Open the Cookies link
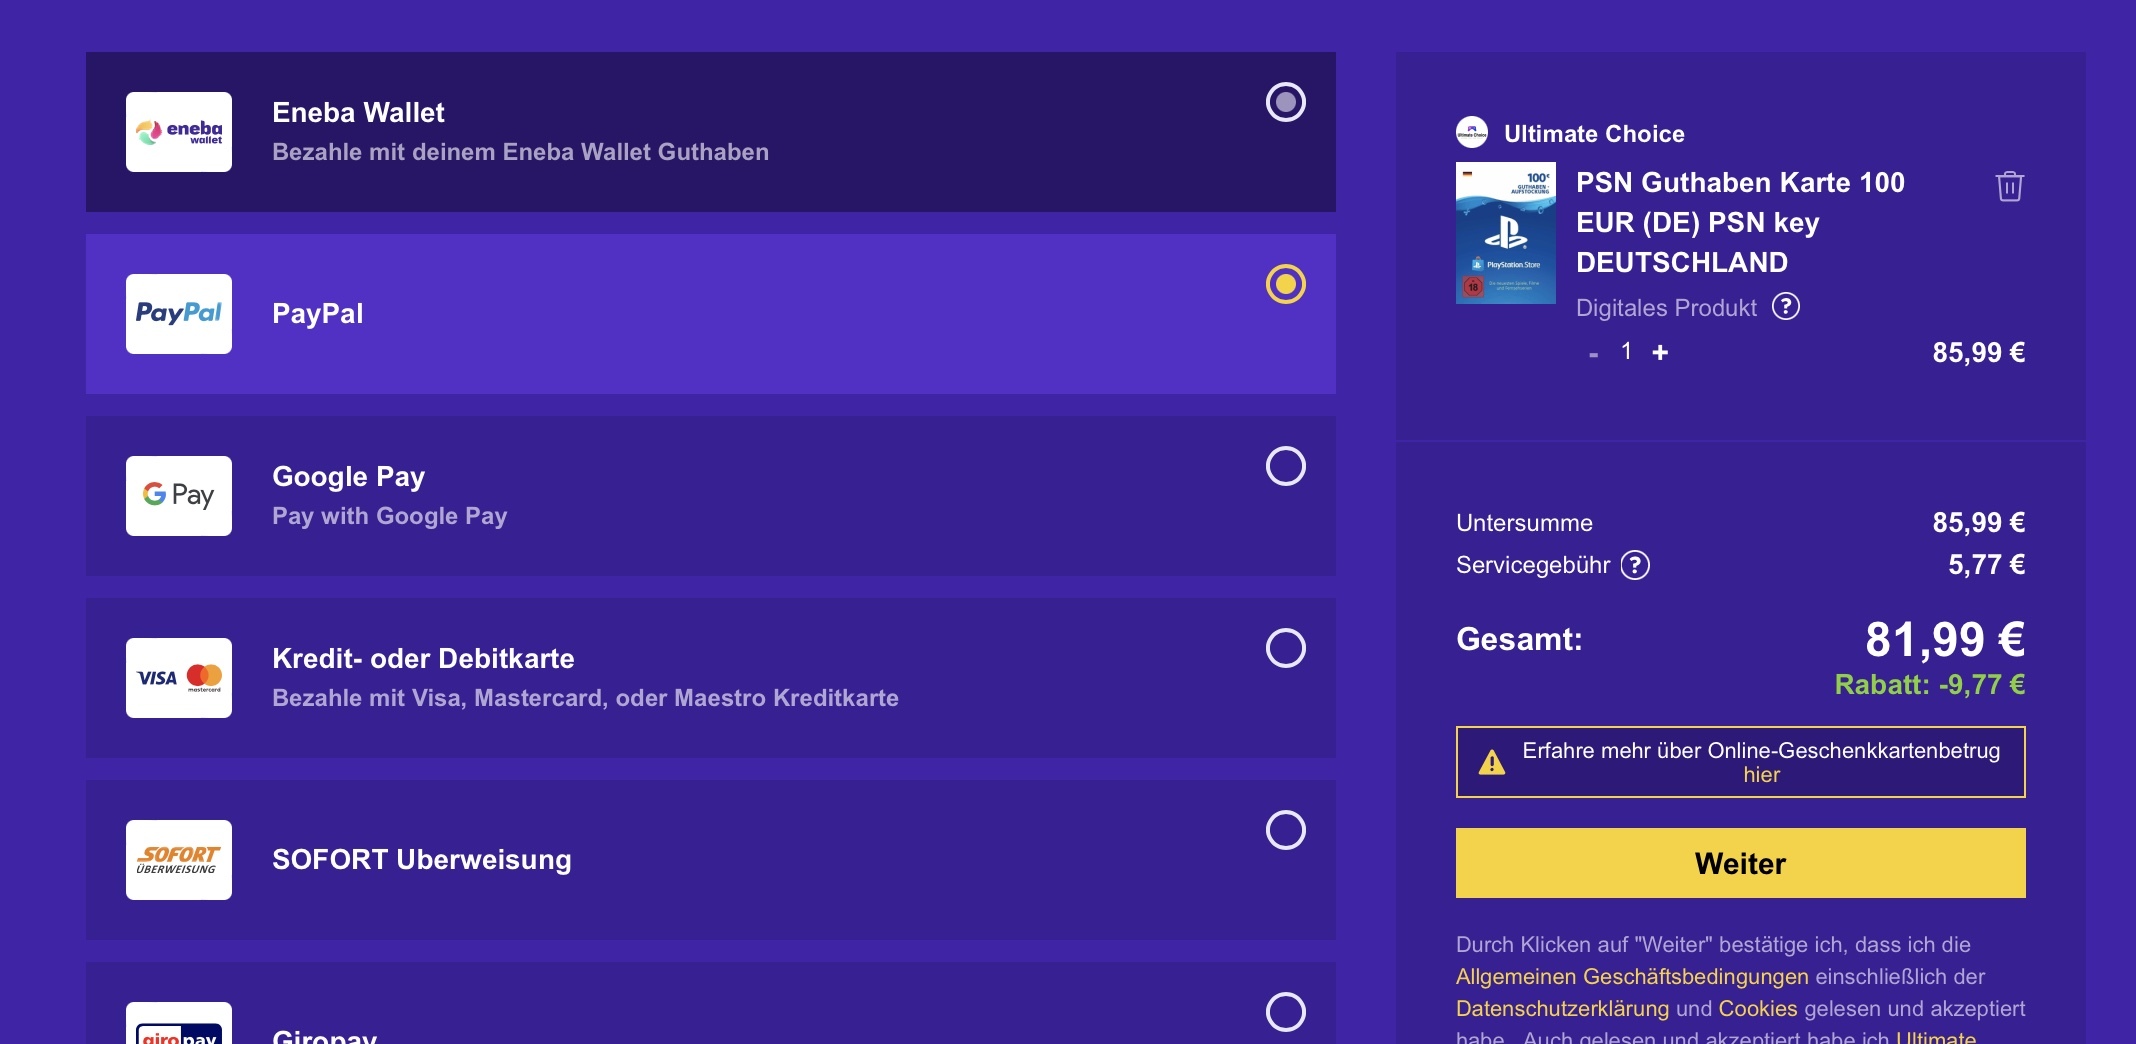Image resolution: width=2136 pixels, height=1044 pixels. [x=1758, y=1009]
